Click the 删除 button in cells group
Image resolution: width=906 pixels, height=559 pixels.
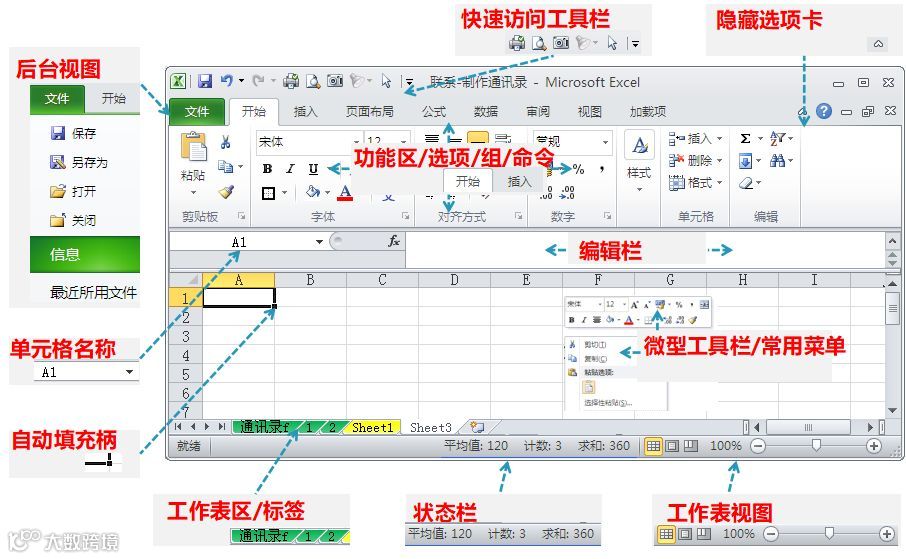[696, 161]
